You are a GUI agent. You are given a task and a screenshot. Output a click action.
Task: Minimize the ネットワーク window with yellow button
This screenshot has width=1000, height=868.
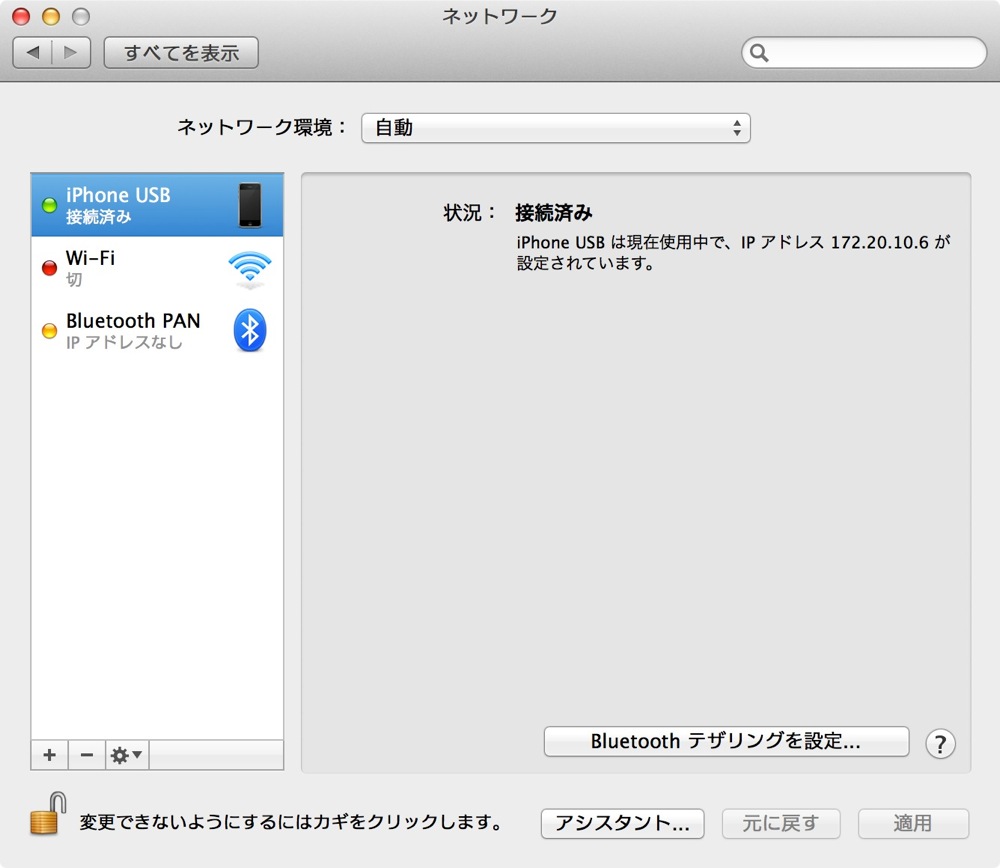(51, 16)
